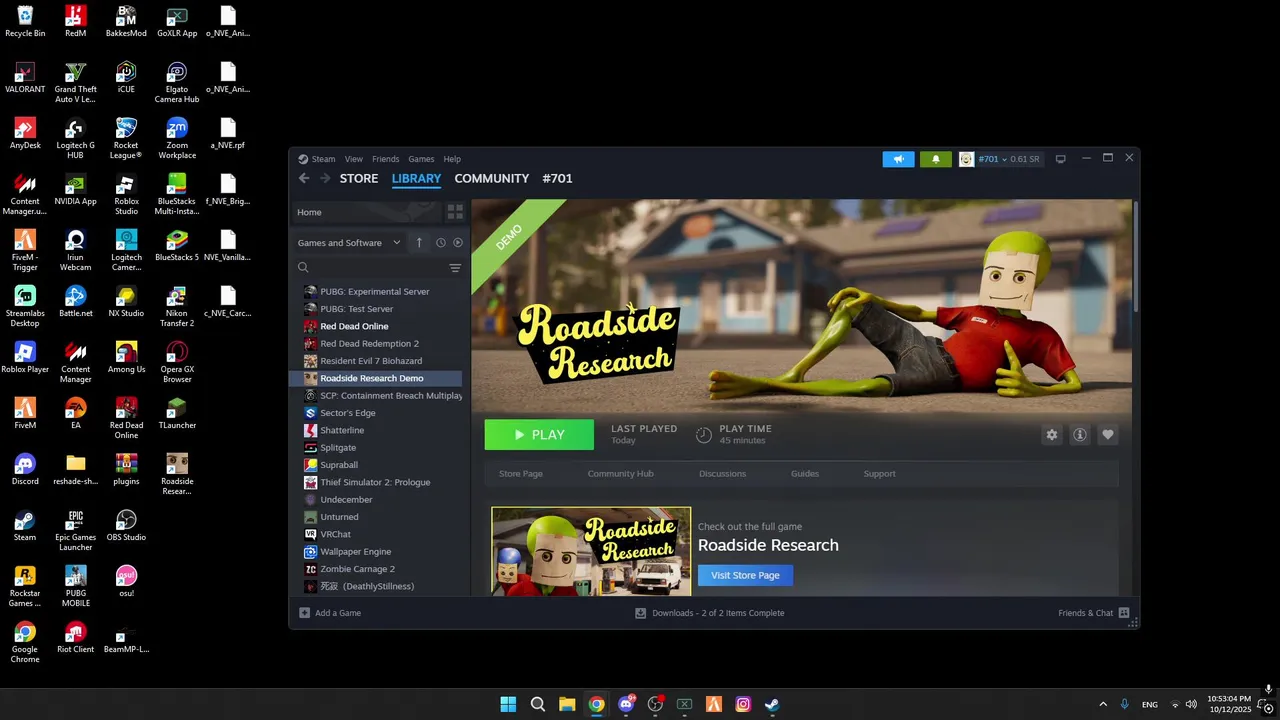Open the Discussions link
Image resolution: width=1280 pixels, height=720 pixels.
pos(722,474)
